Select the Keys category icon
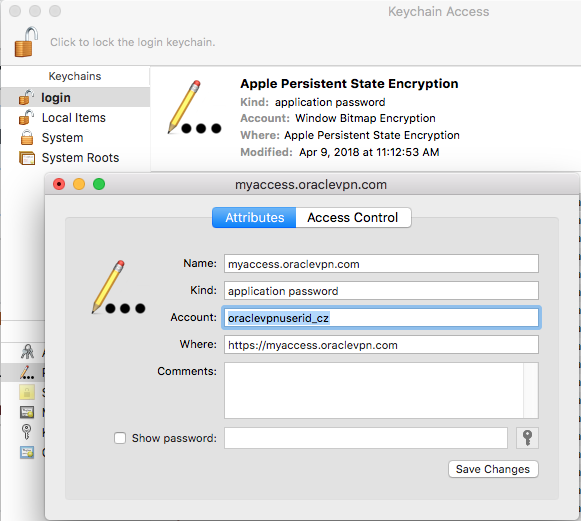581x521 pixels. click(x=26, y=432)
